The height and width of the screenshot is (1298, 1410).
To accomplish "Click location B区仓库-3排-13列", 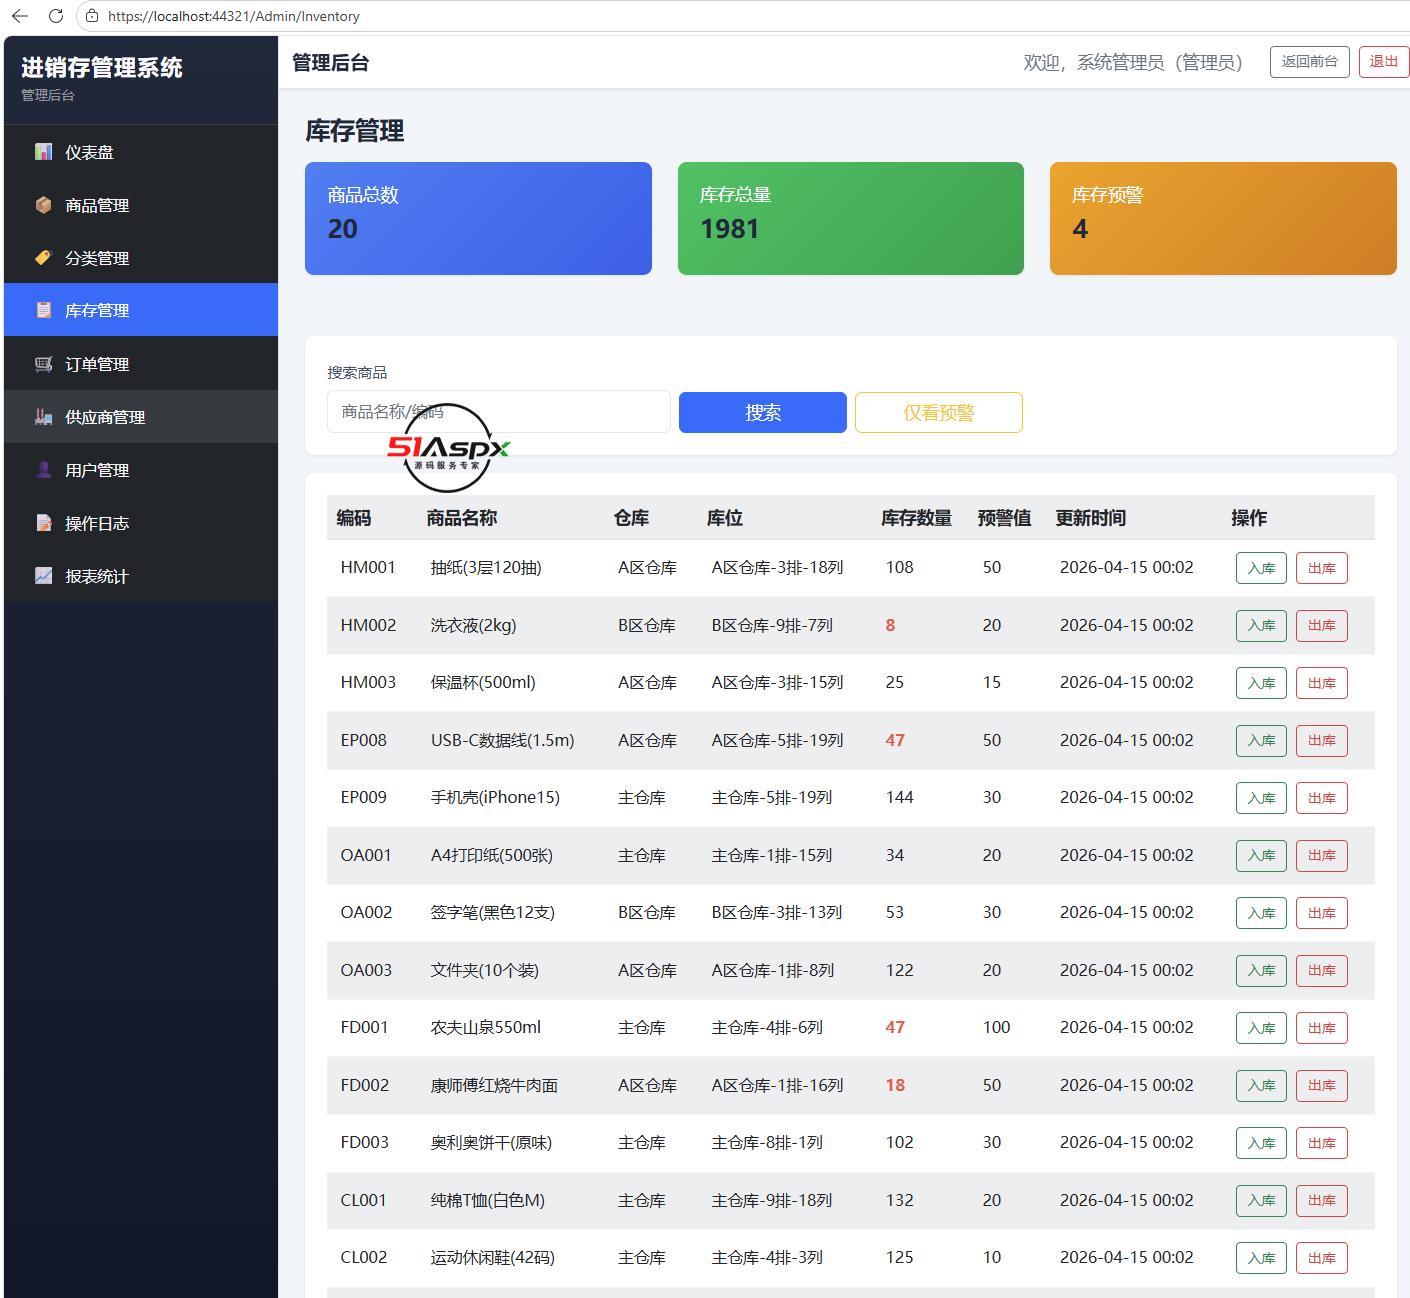I will click(x=777, y=912).
